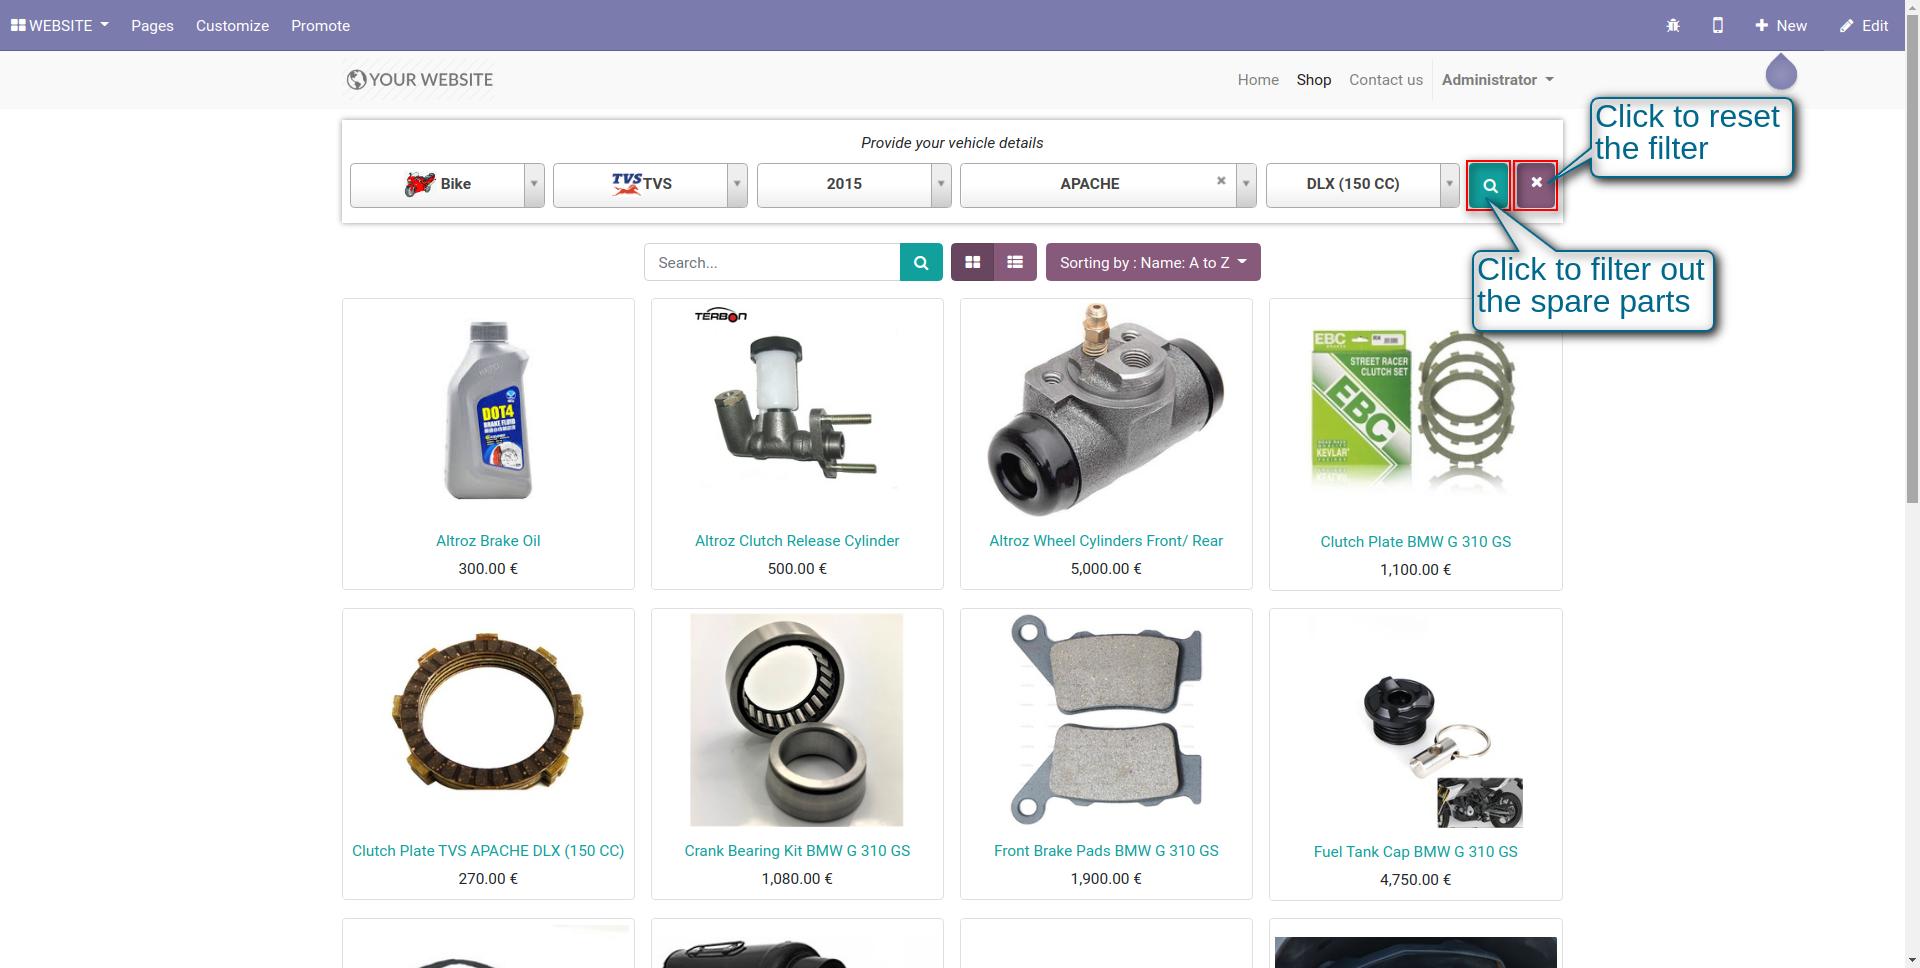Click the 1,080.00 € price text
The height and width of the screenshot is (968, 1920).
(797, 879)
